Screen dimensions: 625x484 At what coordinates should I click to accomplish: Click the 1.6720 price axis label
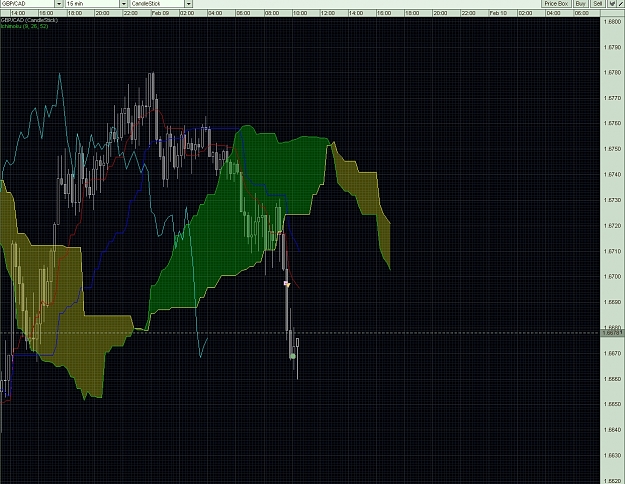coord(613,226)
